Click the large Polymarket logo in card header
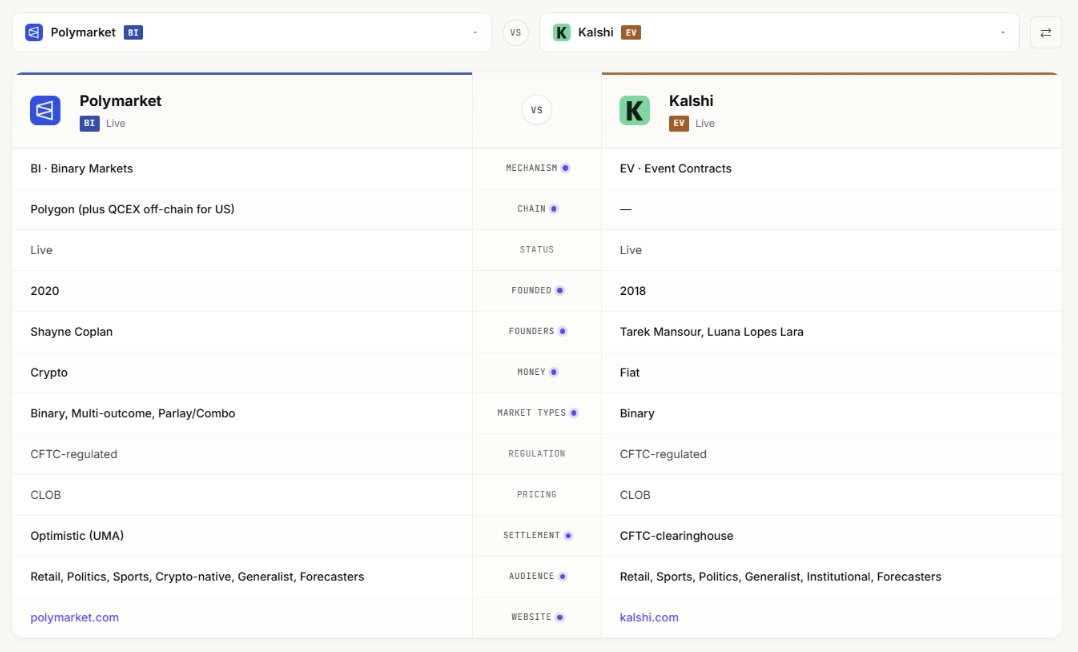This screenshot has width=1078, height=652. [x=45, y=110]
